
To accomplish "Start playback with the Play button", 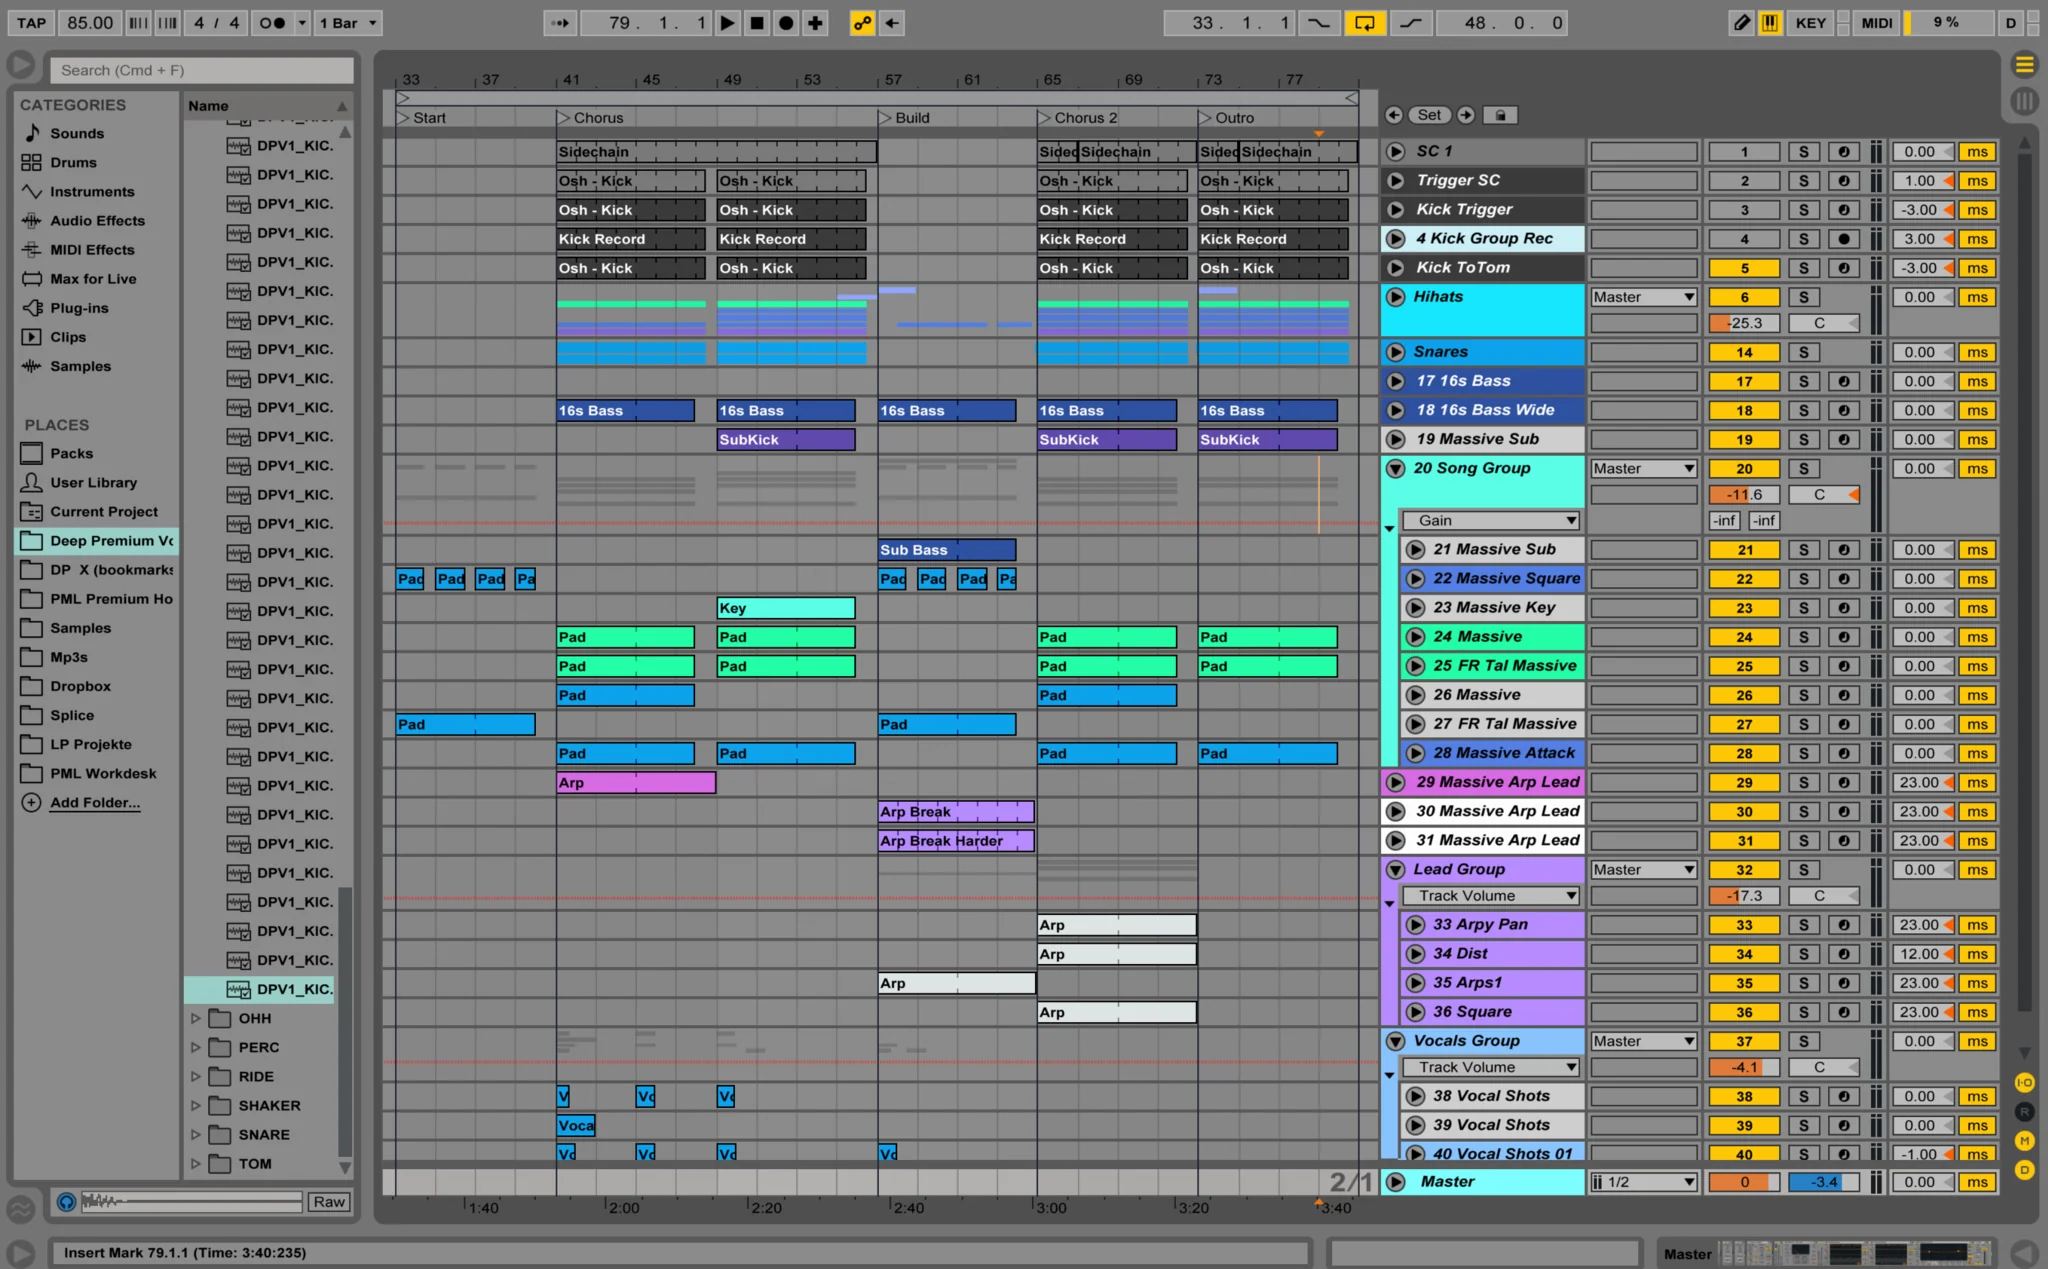I will click(x=727, y=23).
